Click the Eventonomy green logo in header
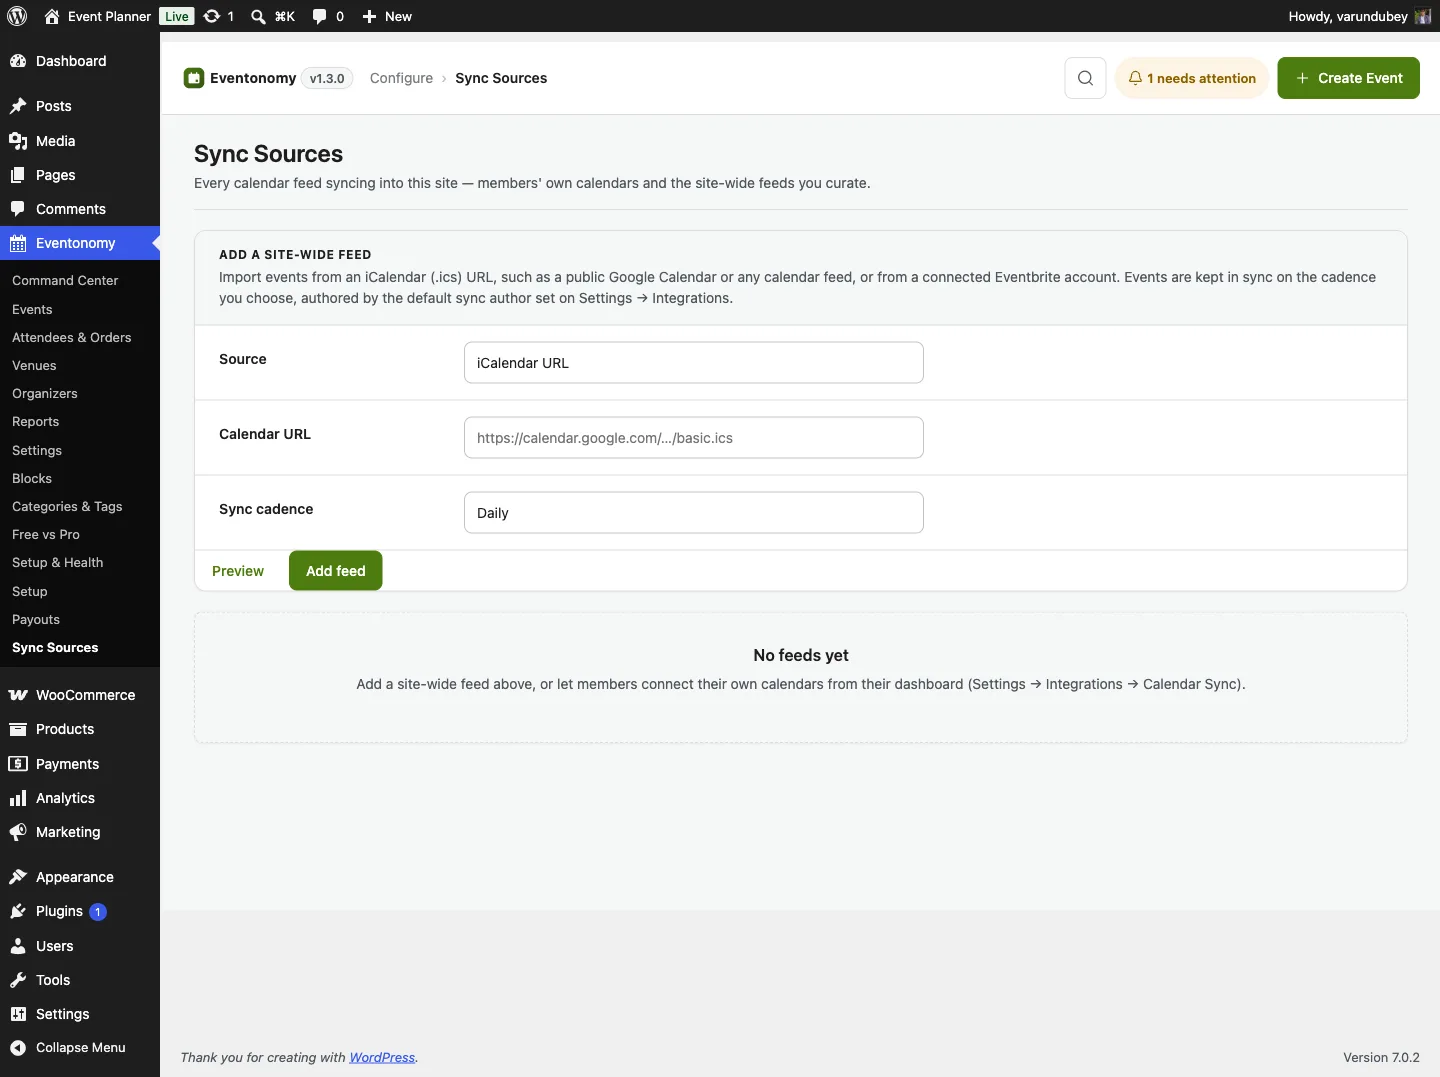 (x=194, y=78)
